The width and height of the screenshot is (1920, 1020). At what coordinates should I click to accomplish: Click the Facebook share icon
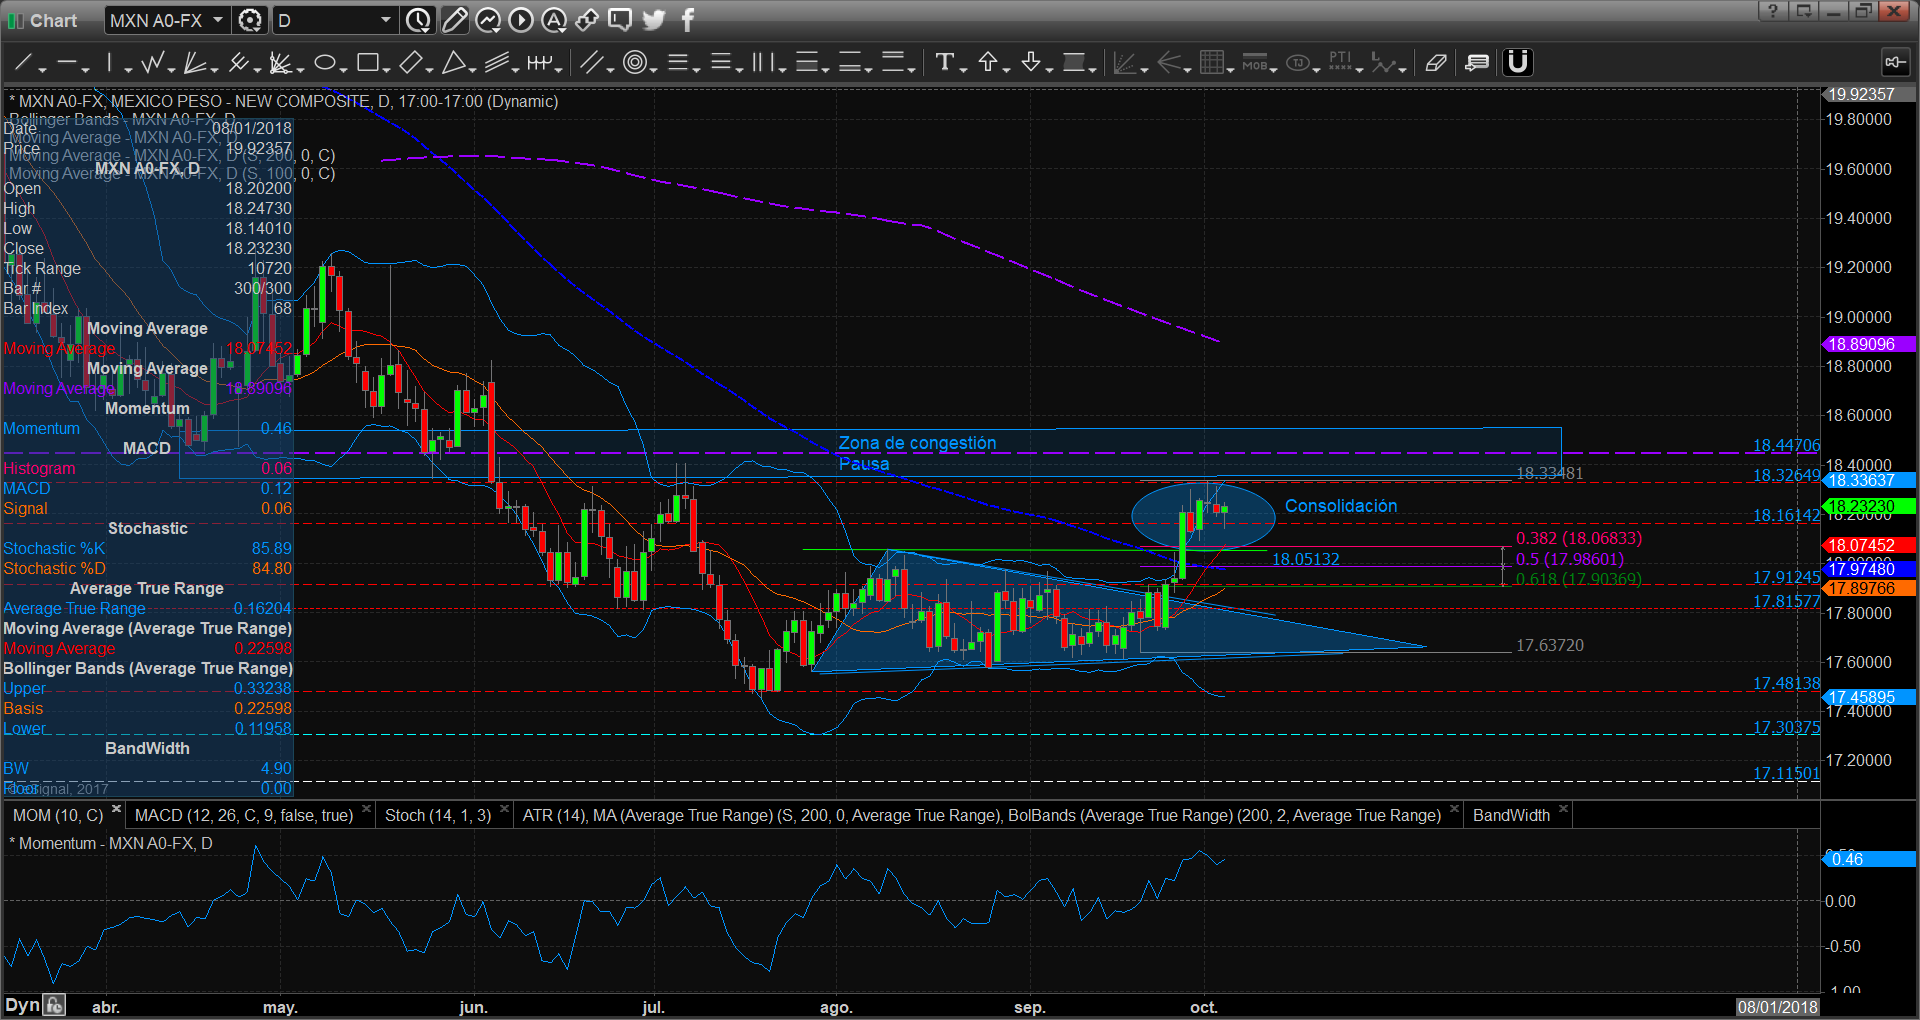pyautogui.click(x=688, y=20)
